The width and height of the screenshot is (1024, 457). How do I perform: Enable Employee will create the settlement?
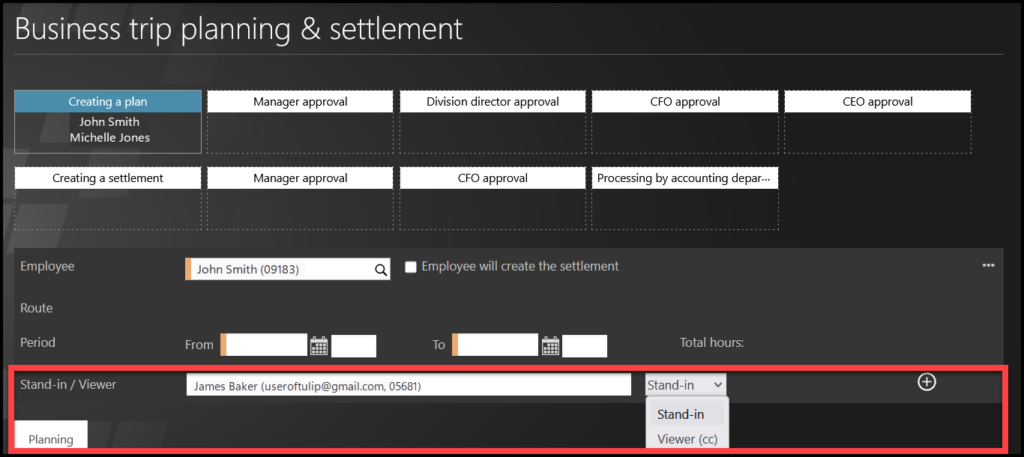pos(410,267)
